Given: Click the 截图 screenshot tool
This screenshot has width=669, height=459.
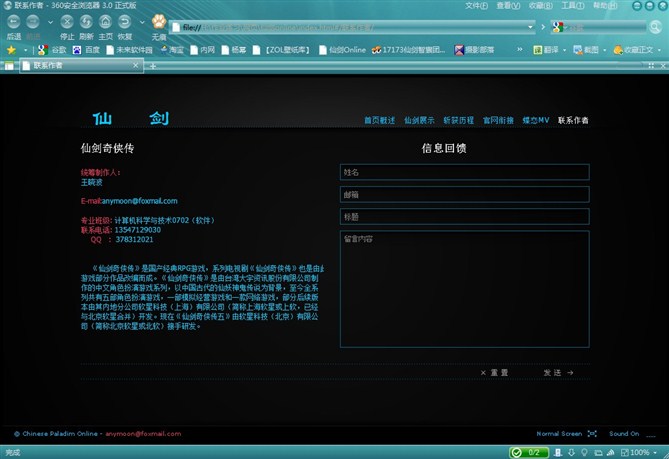Looking at the screenshot, I should pyautogui.click(x=586, y=50).
